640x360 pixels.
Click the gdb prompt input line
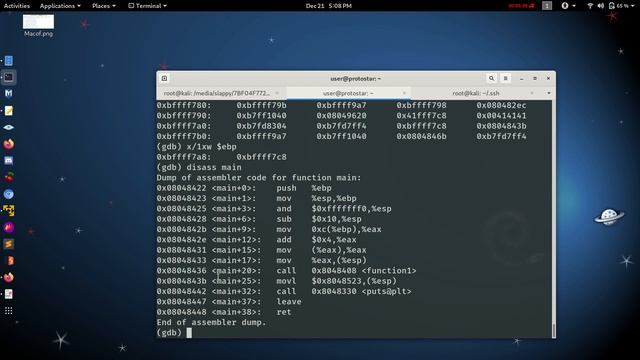click(x=353, y=333)
